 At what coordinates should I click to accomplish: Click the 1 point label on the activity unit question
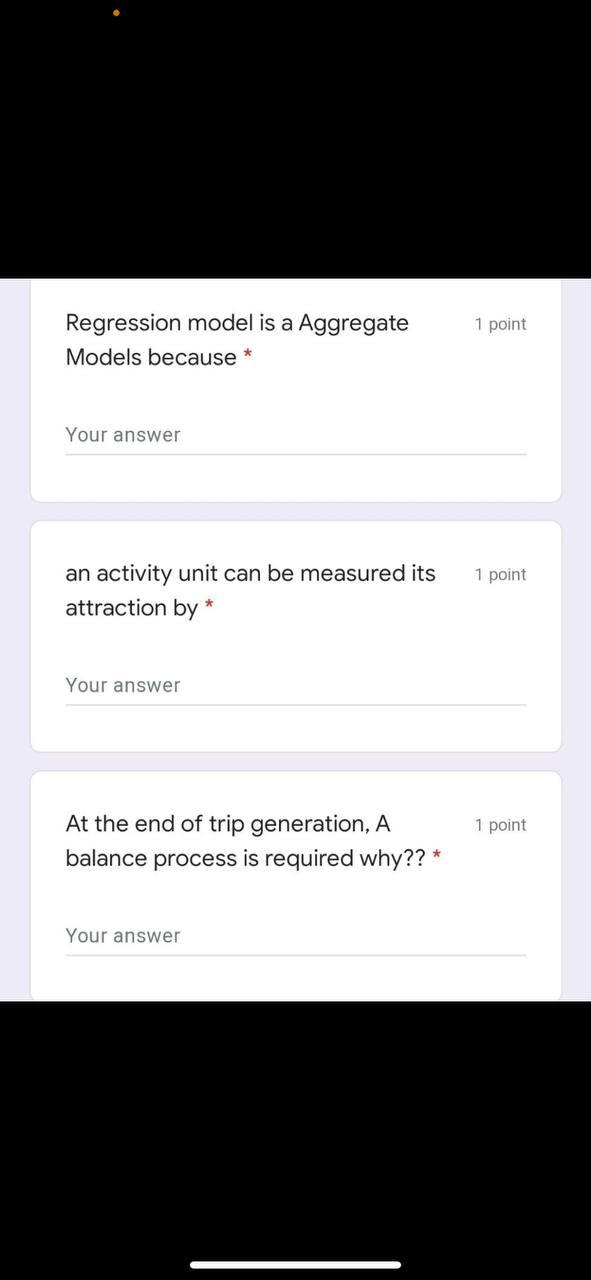pyautogui.click(x=500, y=574)
